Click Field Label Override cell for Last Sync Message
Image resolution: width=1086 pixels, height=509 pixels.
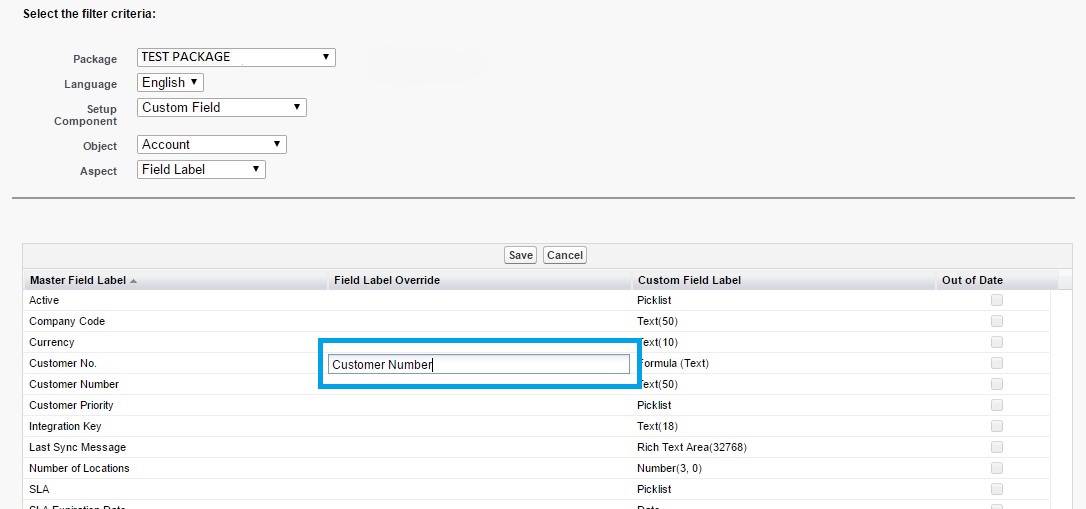(479, 447)
